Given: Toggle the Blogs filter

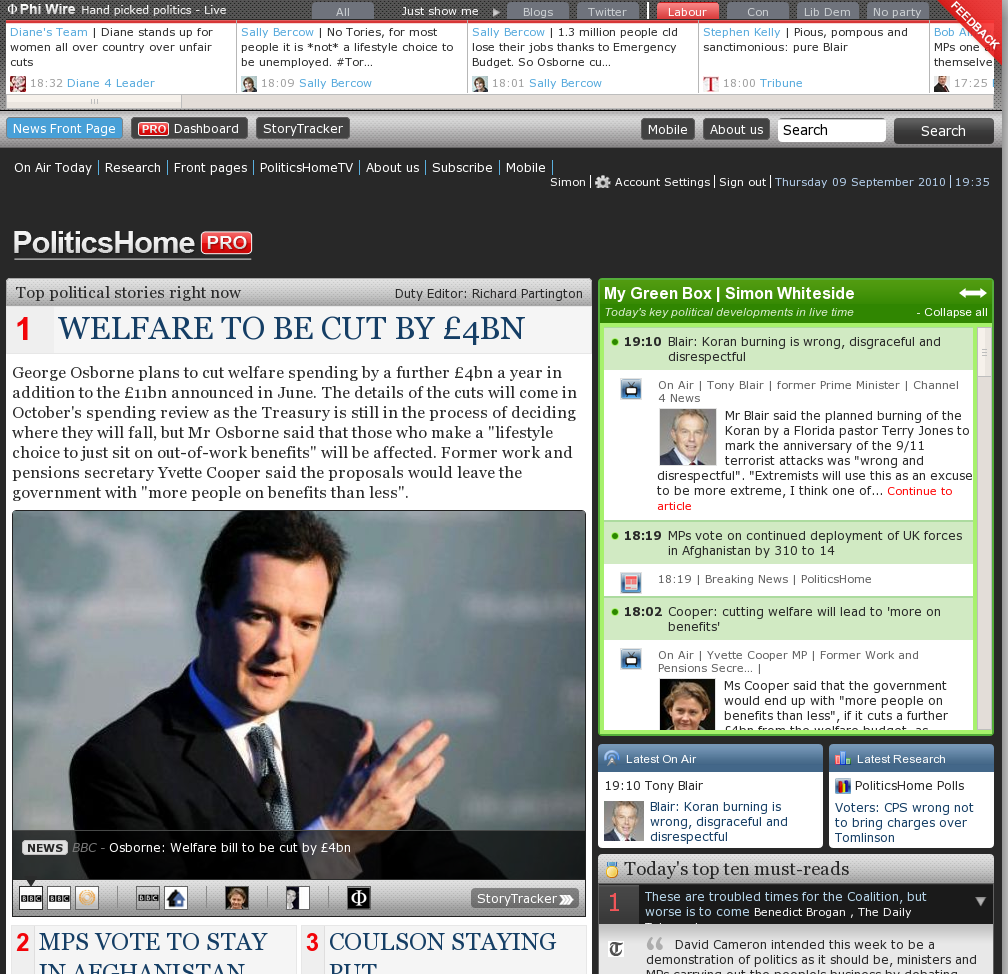Looking at the screenshot, I should pyautogui.click(x=538, y=12).
